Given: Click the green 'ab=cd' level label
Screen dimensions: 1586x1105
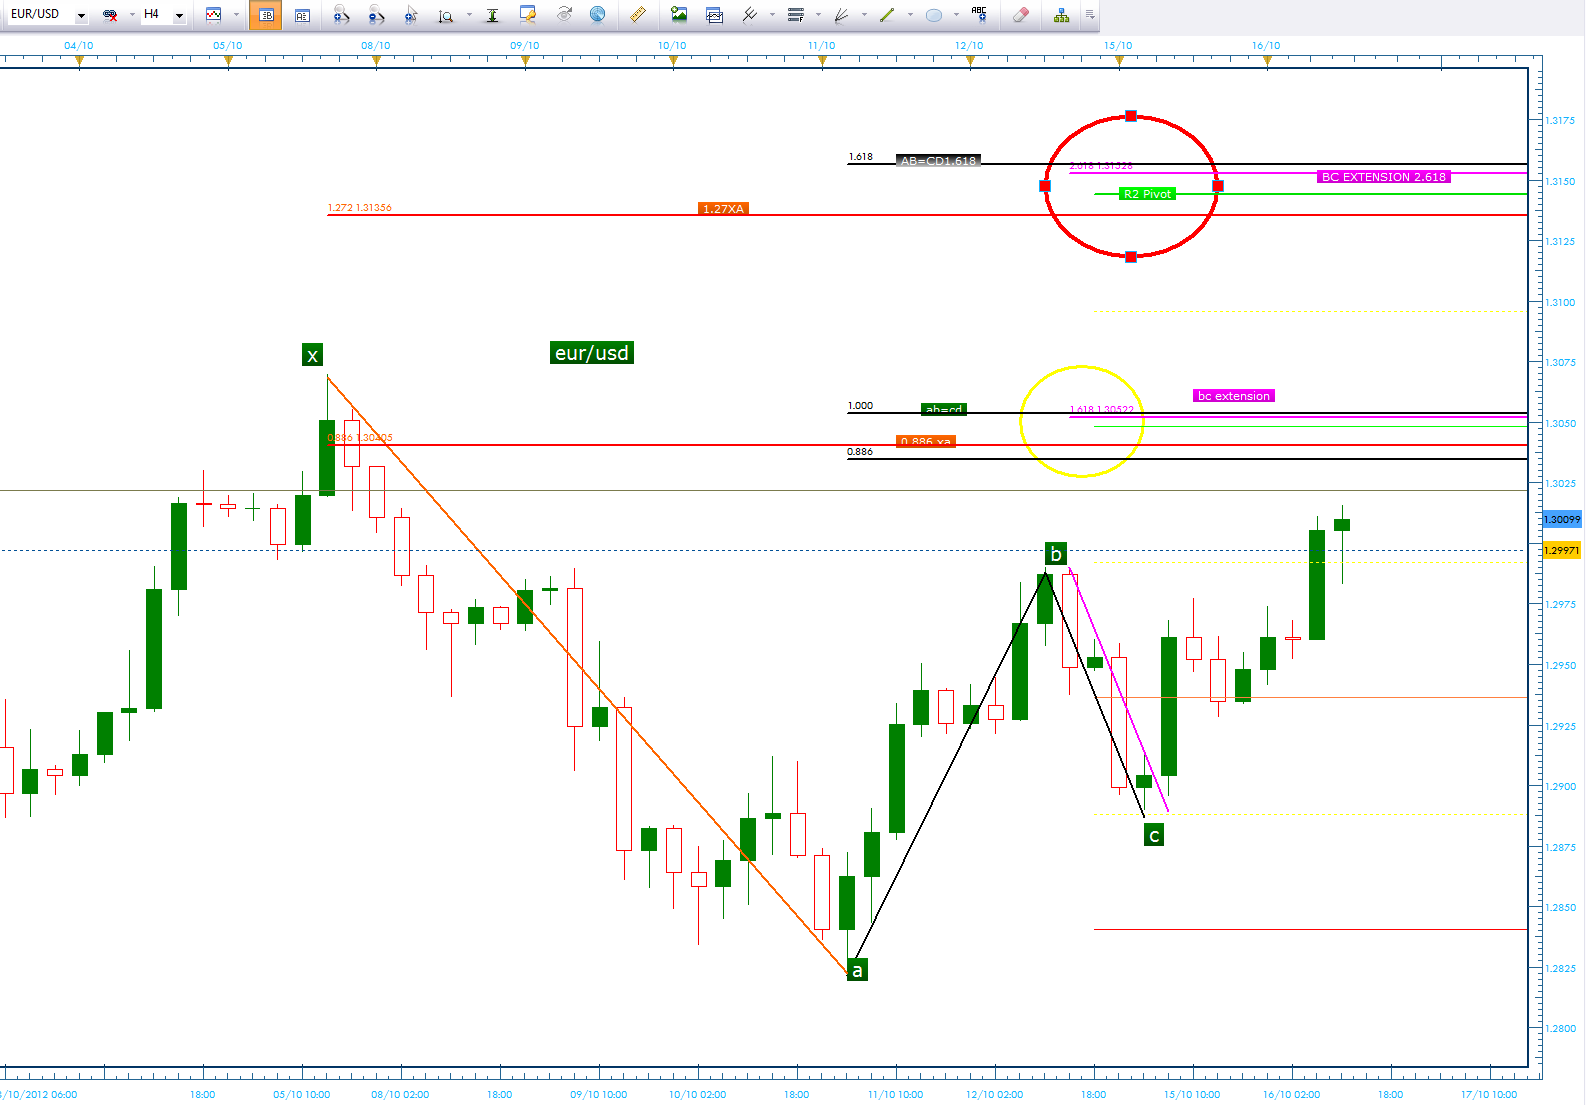Looking at the screenshot, I should click(x=944, y=409).
